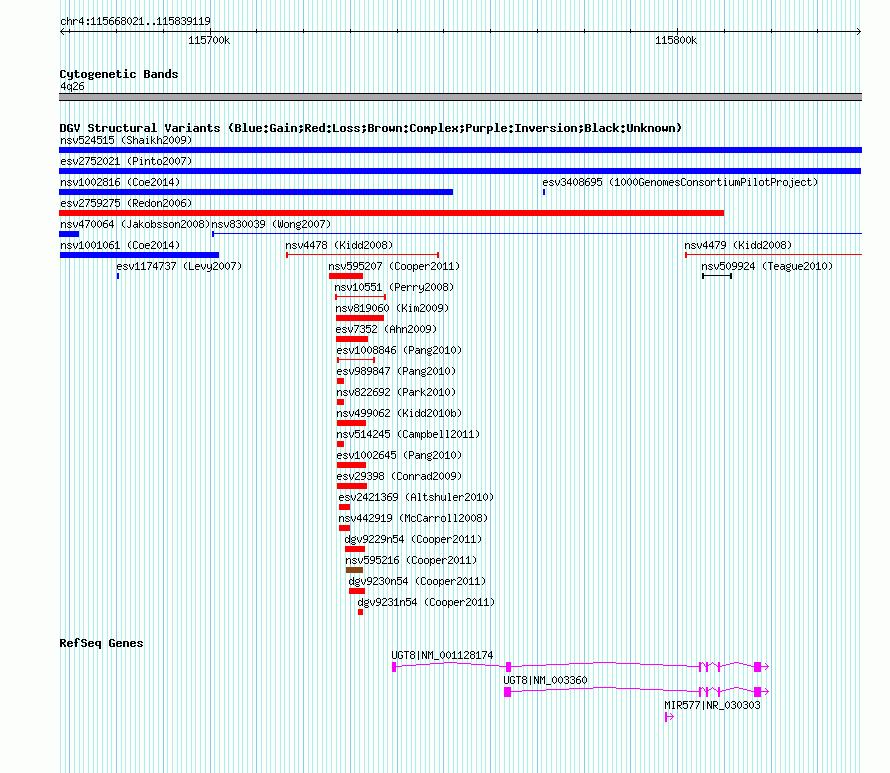Open the nsv595216 (Cooper2011) variant label
Image resolution: width=890 pixels, height=773 pixels.
[x=411, y=560]
